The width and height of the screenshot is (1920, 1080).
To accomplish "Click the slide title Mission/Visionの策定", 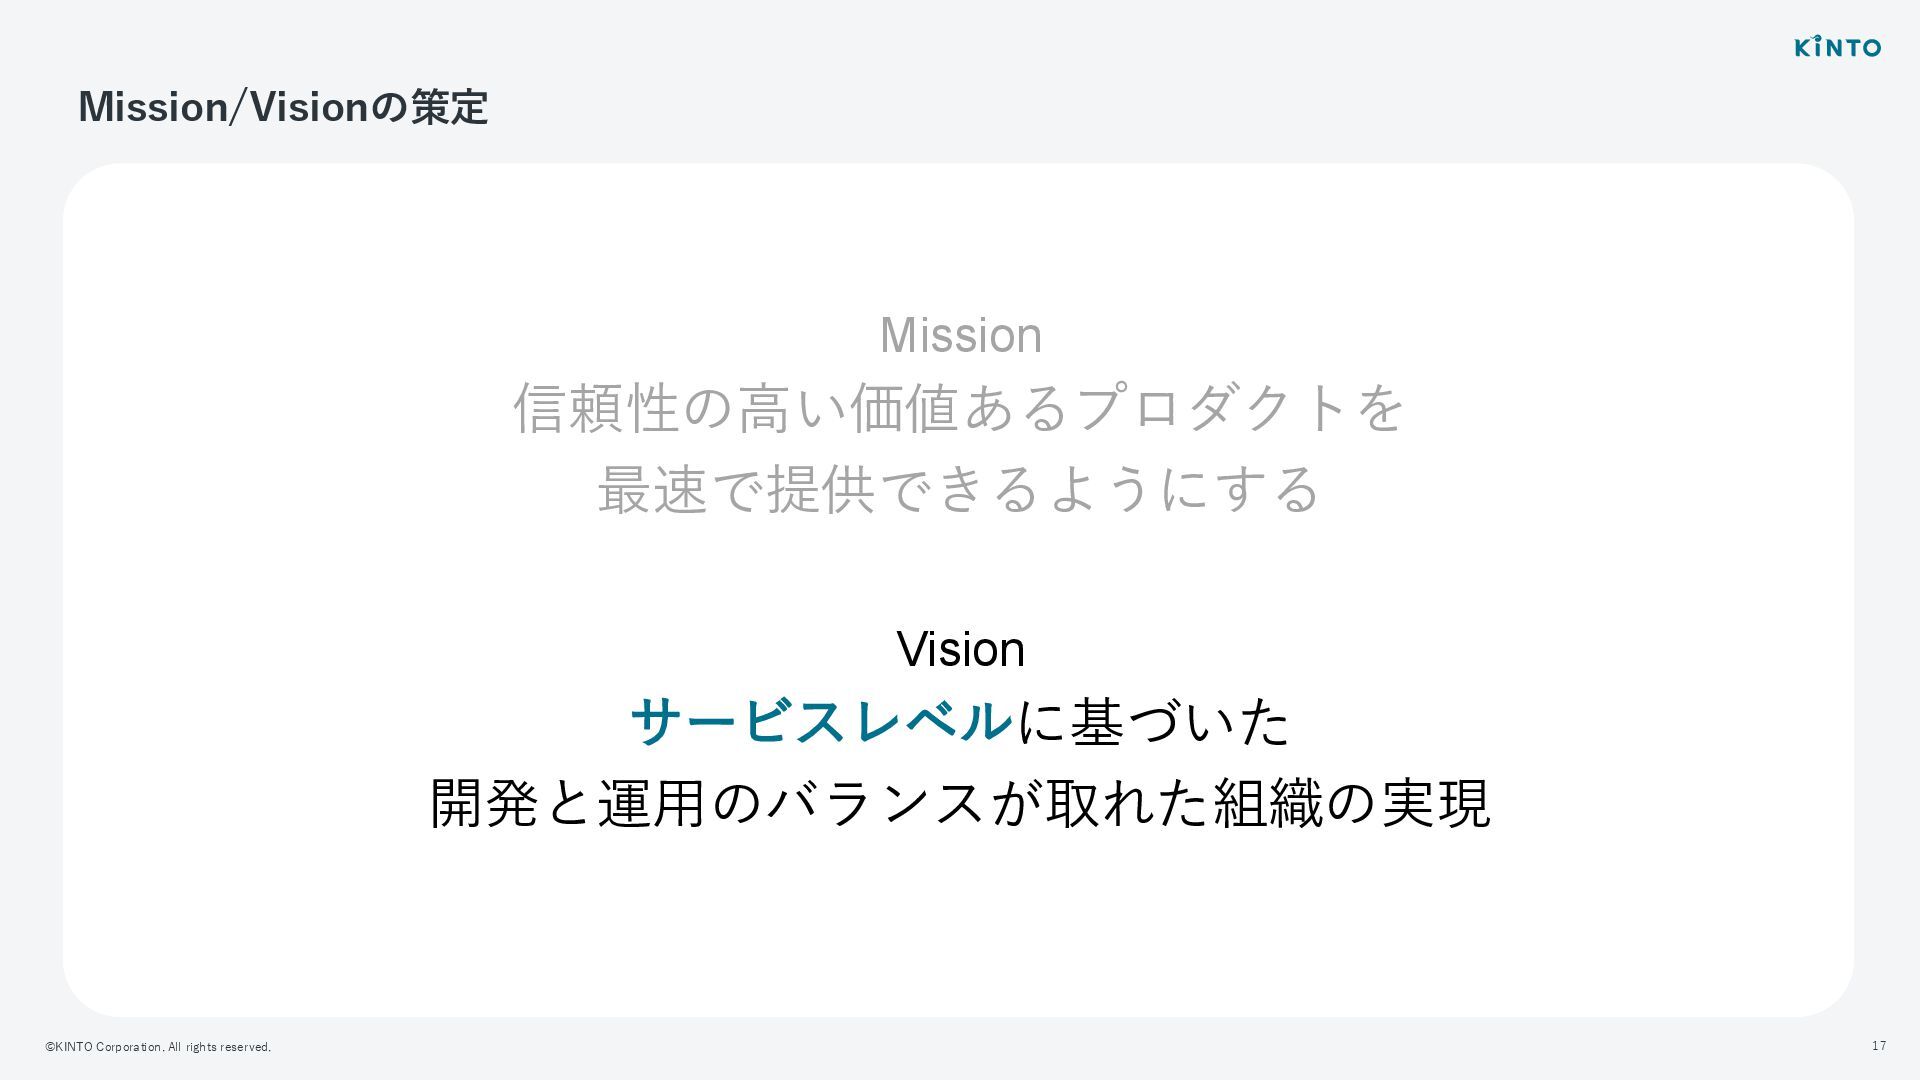I will point(283,107).
